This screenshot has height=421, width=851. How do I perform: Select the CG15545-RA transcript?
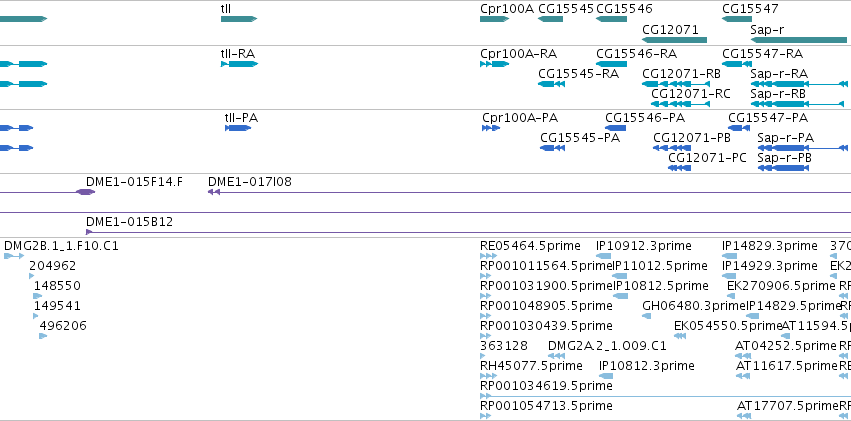tap(551, 84)
